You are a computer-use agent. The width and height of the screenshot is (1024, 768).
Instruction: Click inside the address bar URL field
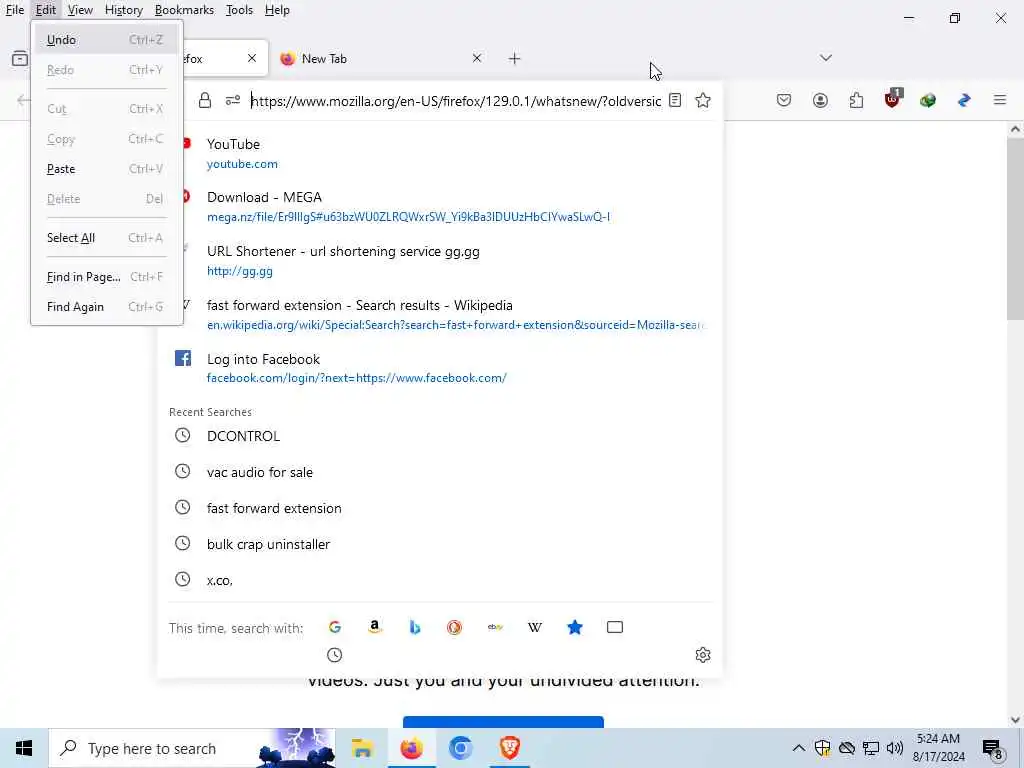(x=456, y=101)
